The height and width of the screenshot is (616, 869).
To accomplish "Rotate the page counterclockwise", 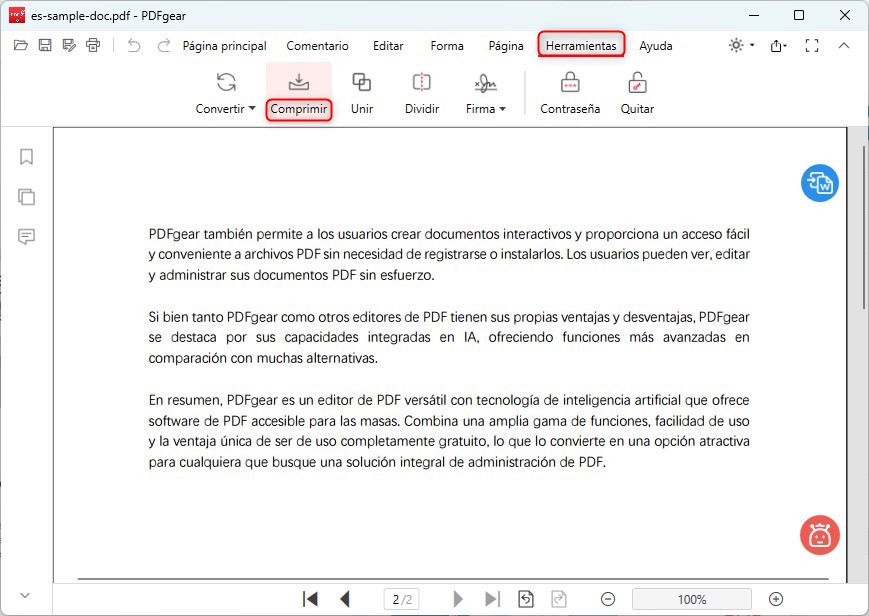I will (525, 599).
